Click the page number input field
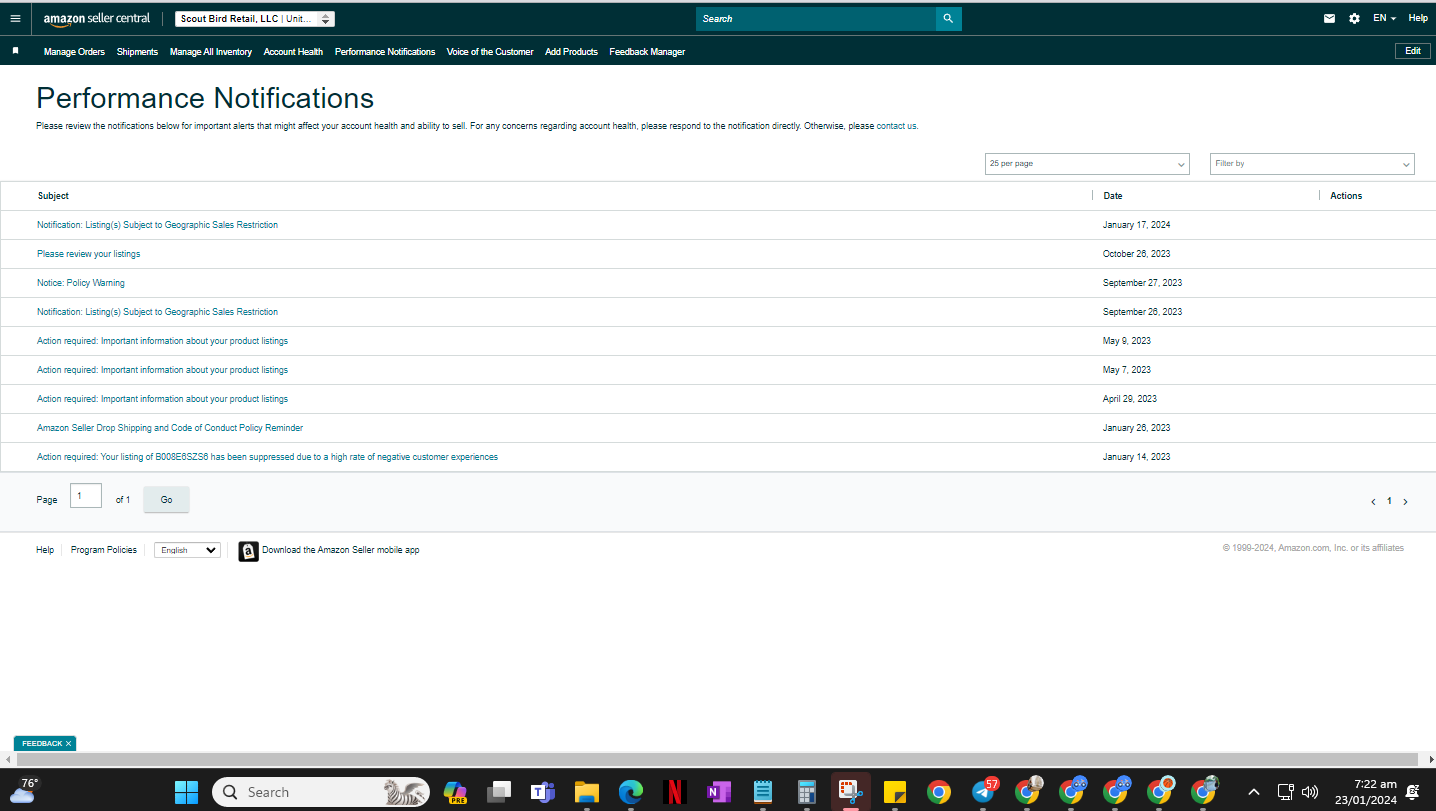The height and width of the screenshot is (811, 1436). [86, 496]
